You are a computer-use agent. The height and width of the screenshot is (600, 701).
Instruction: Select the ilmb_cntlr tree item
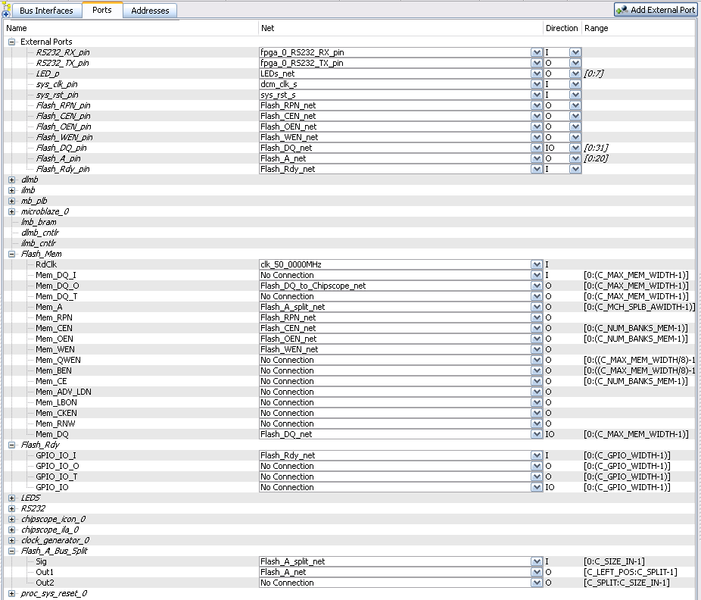point(38,243)
